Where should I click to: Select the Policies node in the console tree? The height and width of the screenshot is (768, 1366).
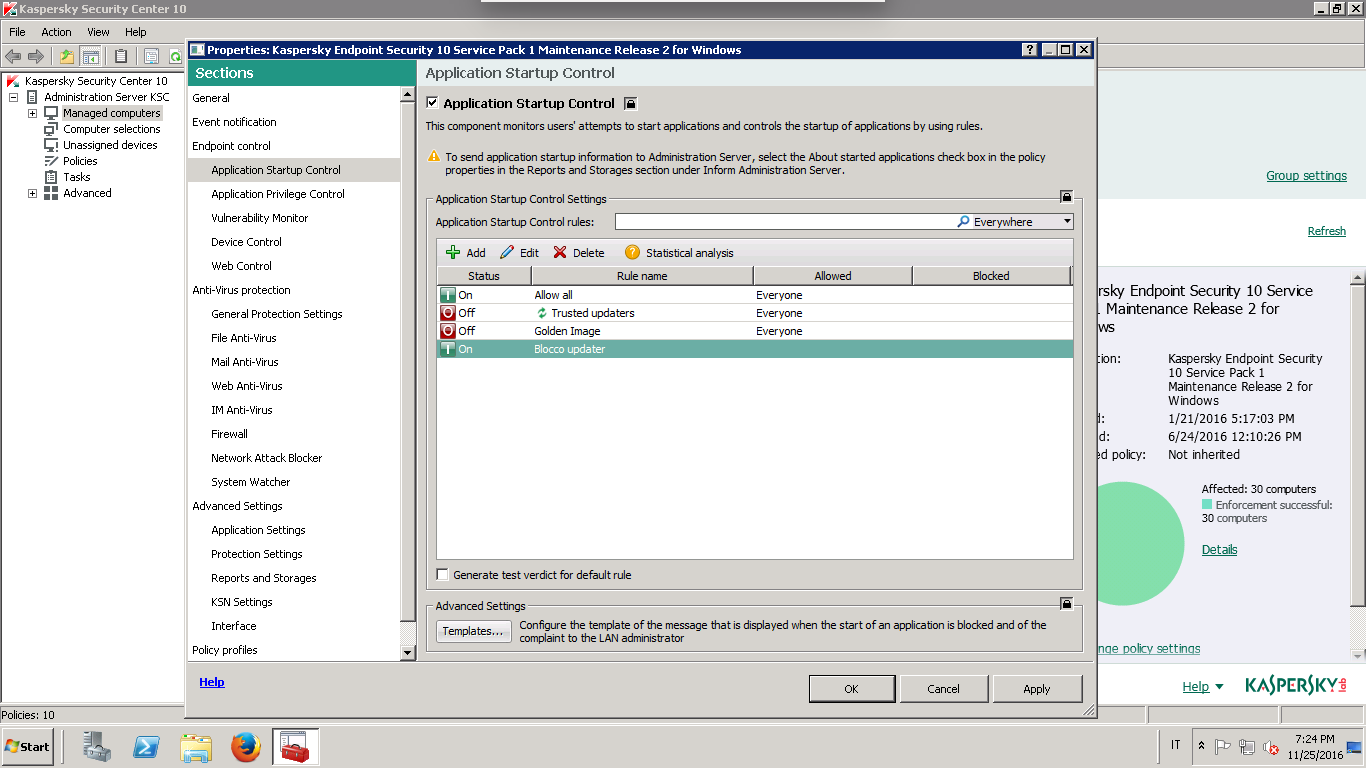coord(80,161)
